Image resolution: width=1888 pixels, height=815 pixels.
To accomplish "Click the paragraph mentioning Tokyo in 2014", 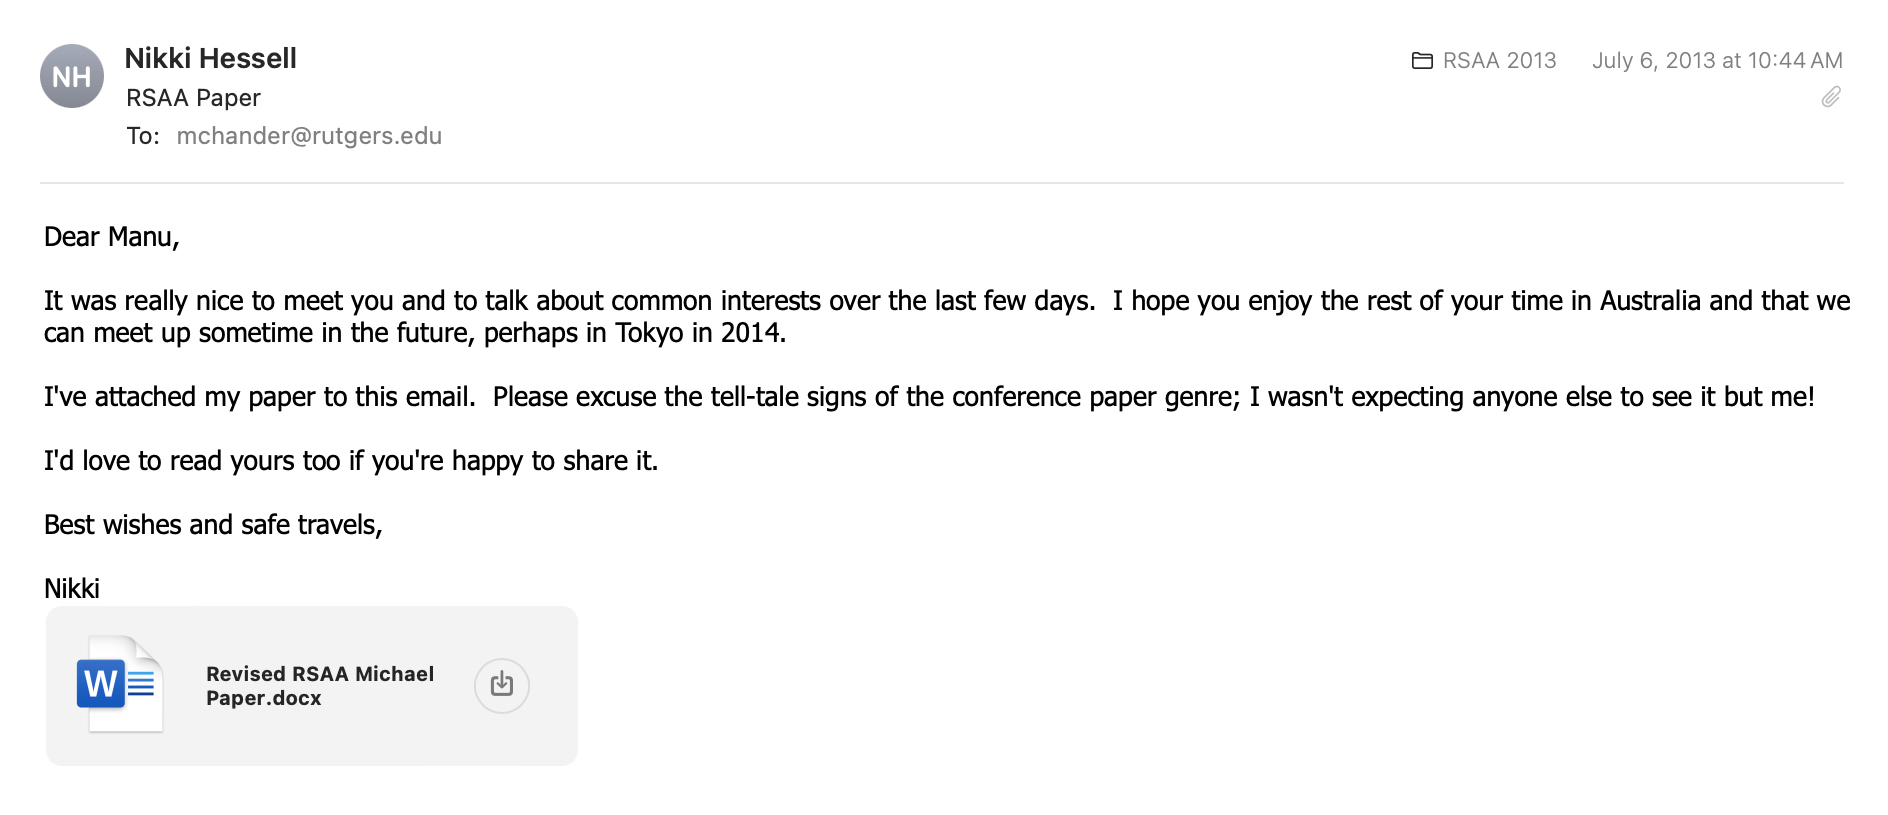I will coord(414,333).
